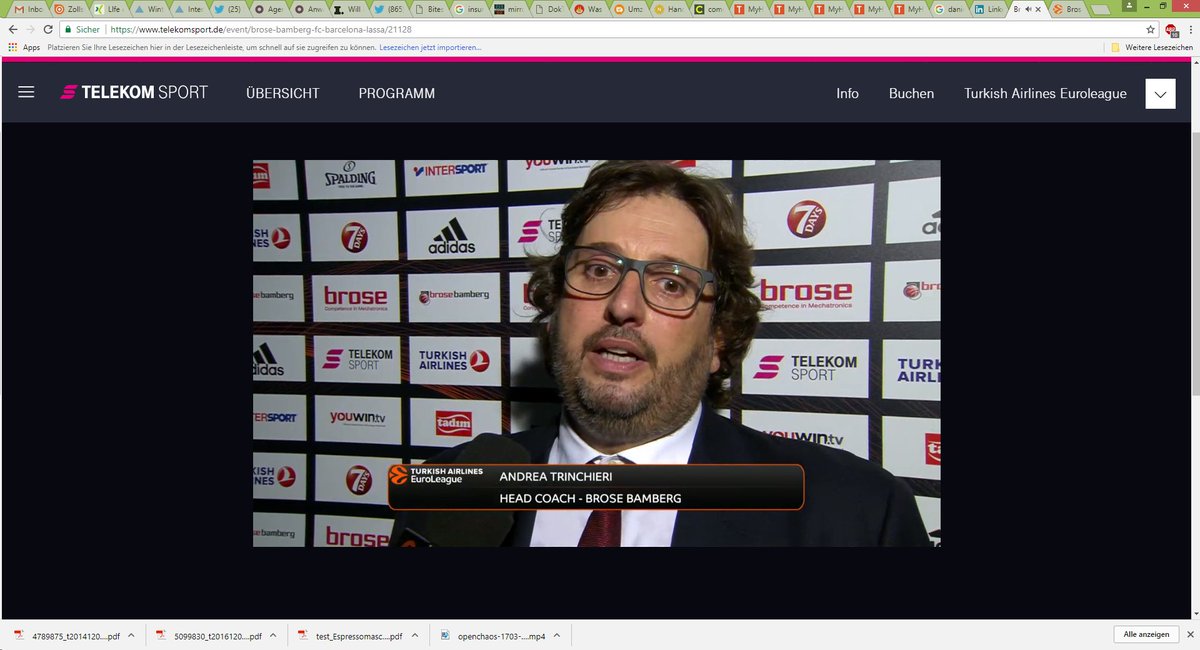This screenshot has height=650, width=1200.
Task: Expand options for 5099830 pdf download
Action: [275, 635]
